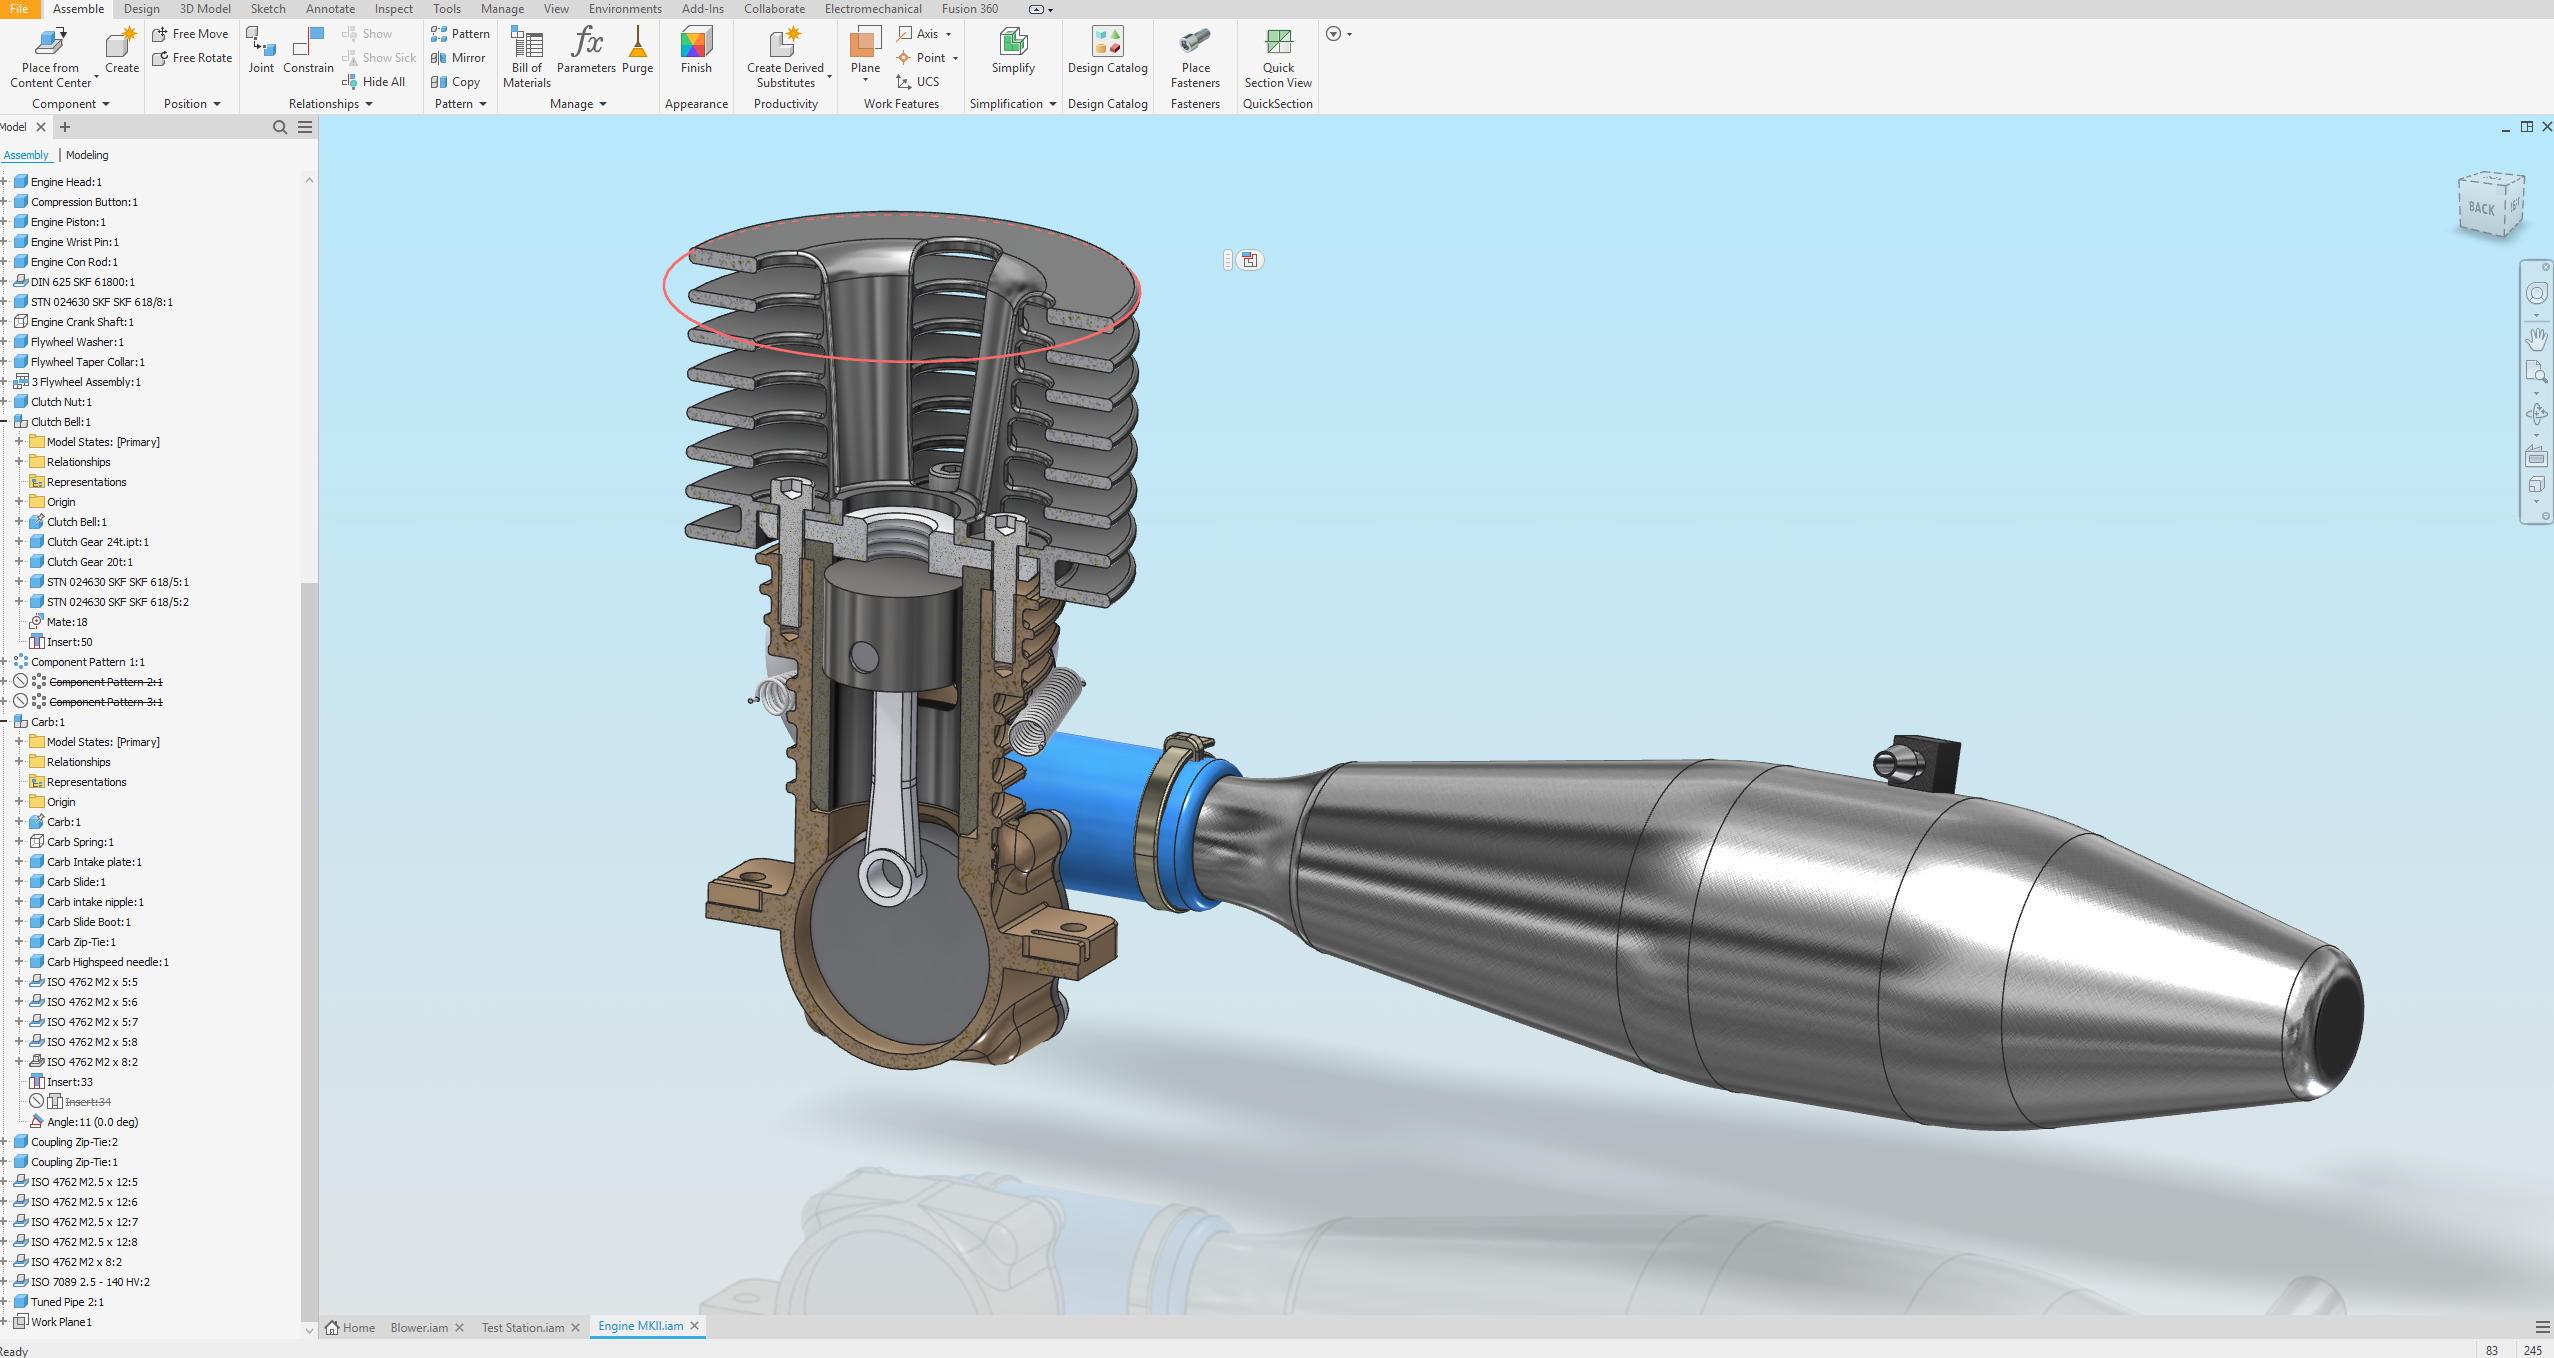Click suppressed Component Pattern 2:1 item
The image size is (2554, 1358).
(x=106, y=682)
